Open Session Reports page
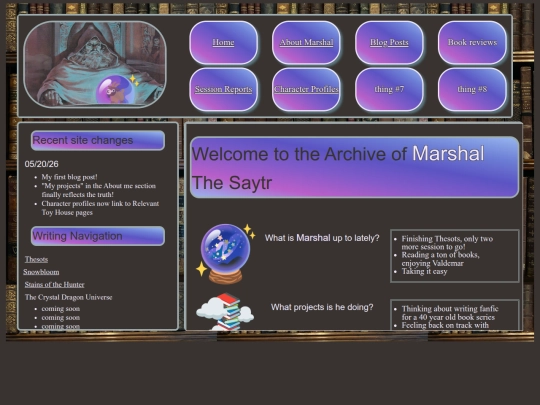540x405 pixels. [224, 89]
